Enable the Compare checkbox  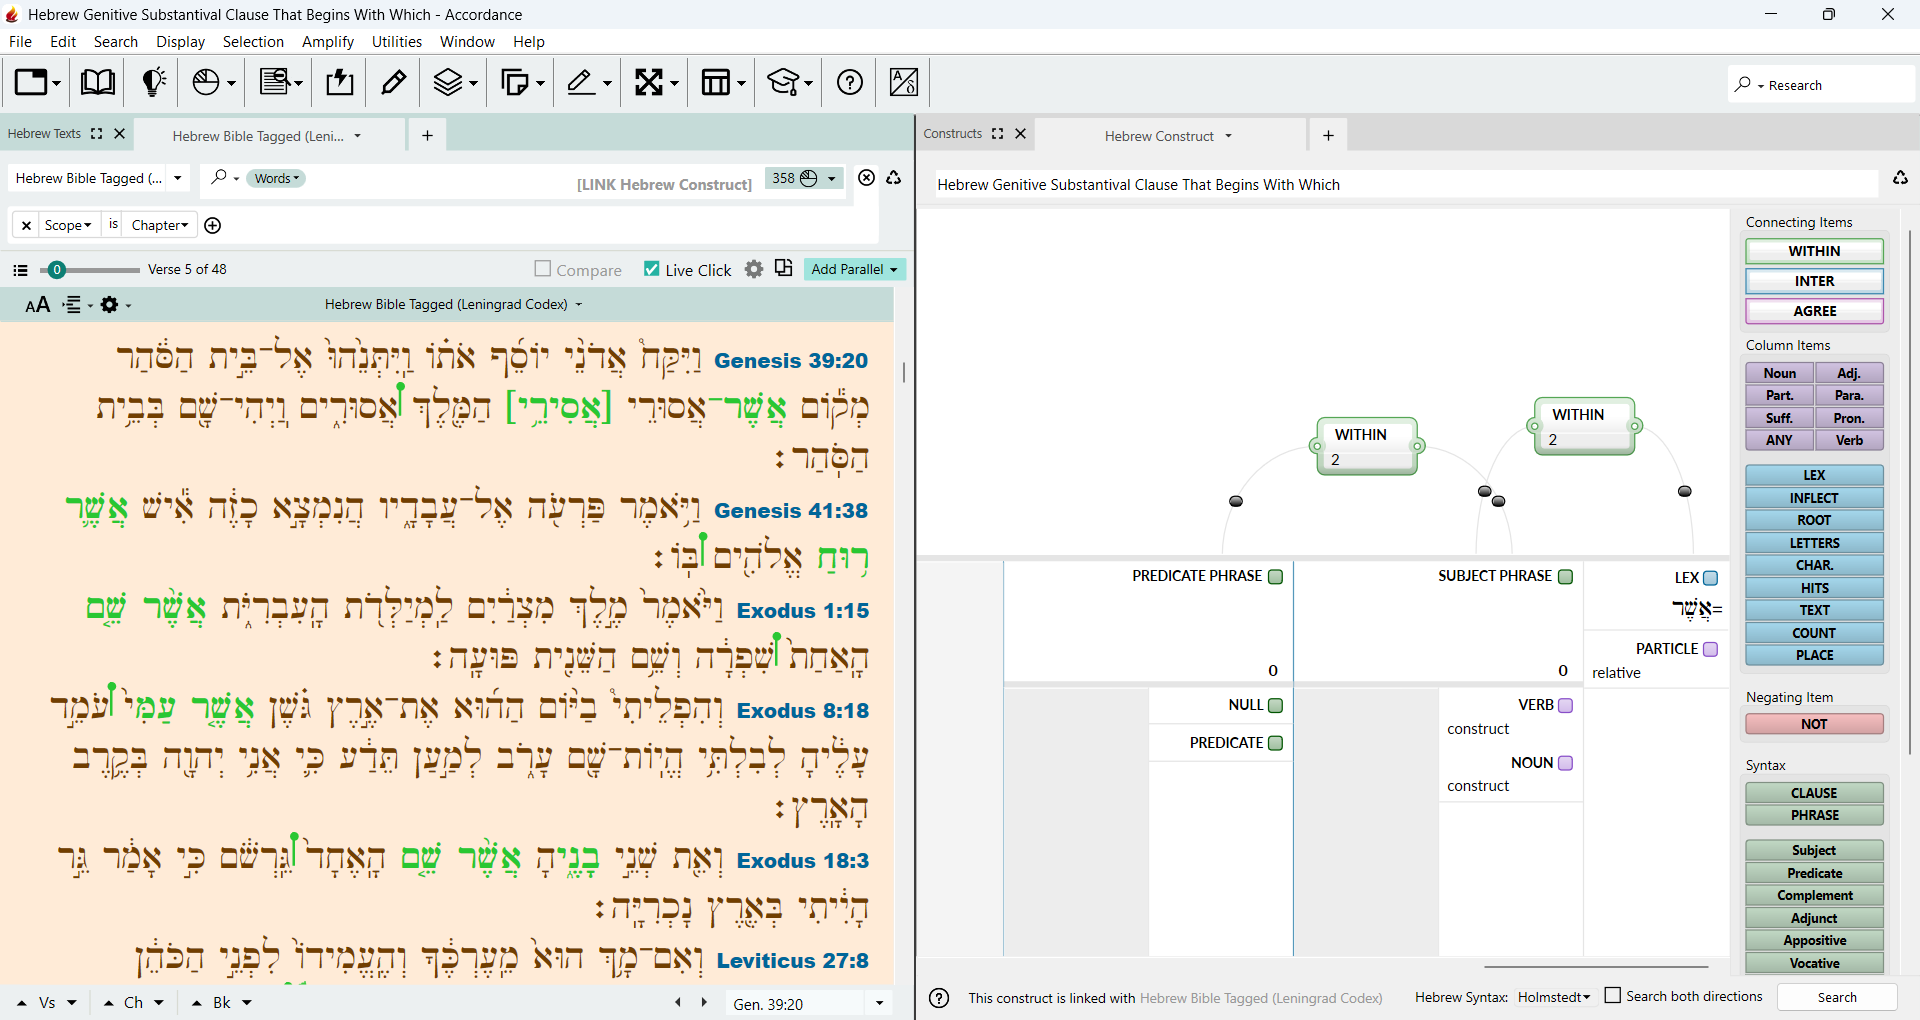(x=543, y=268)
